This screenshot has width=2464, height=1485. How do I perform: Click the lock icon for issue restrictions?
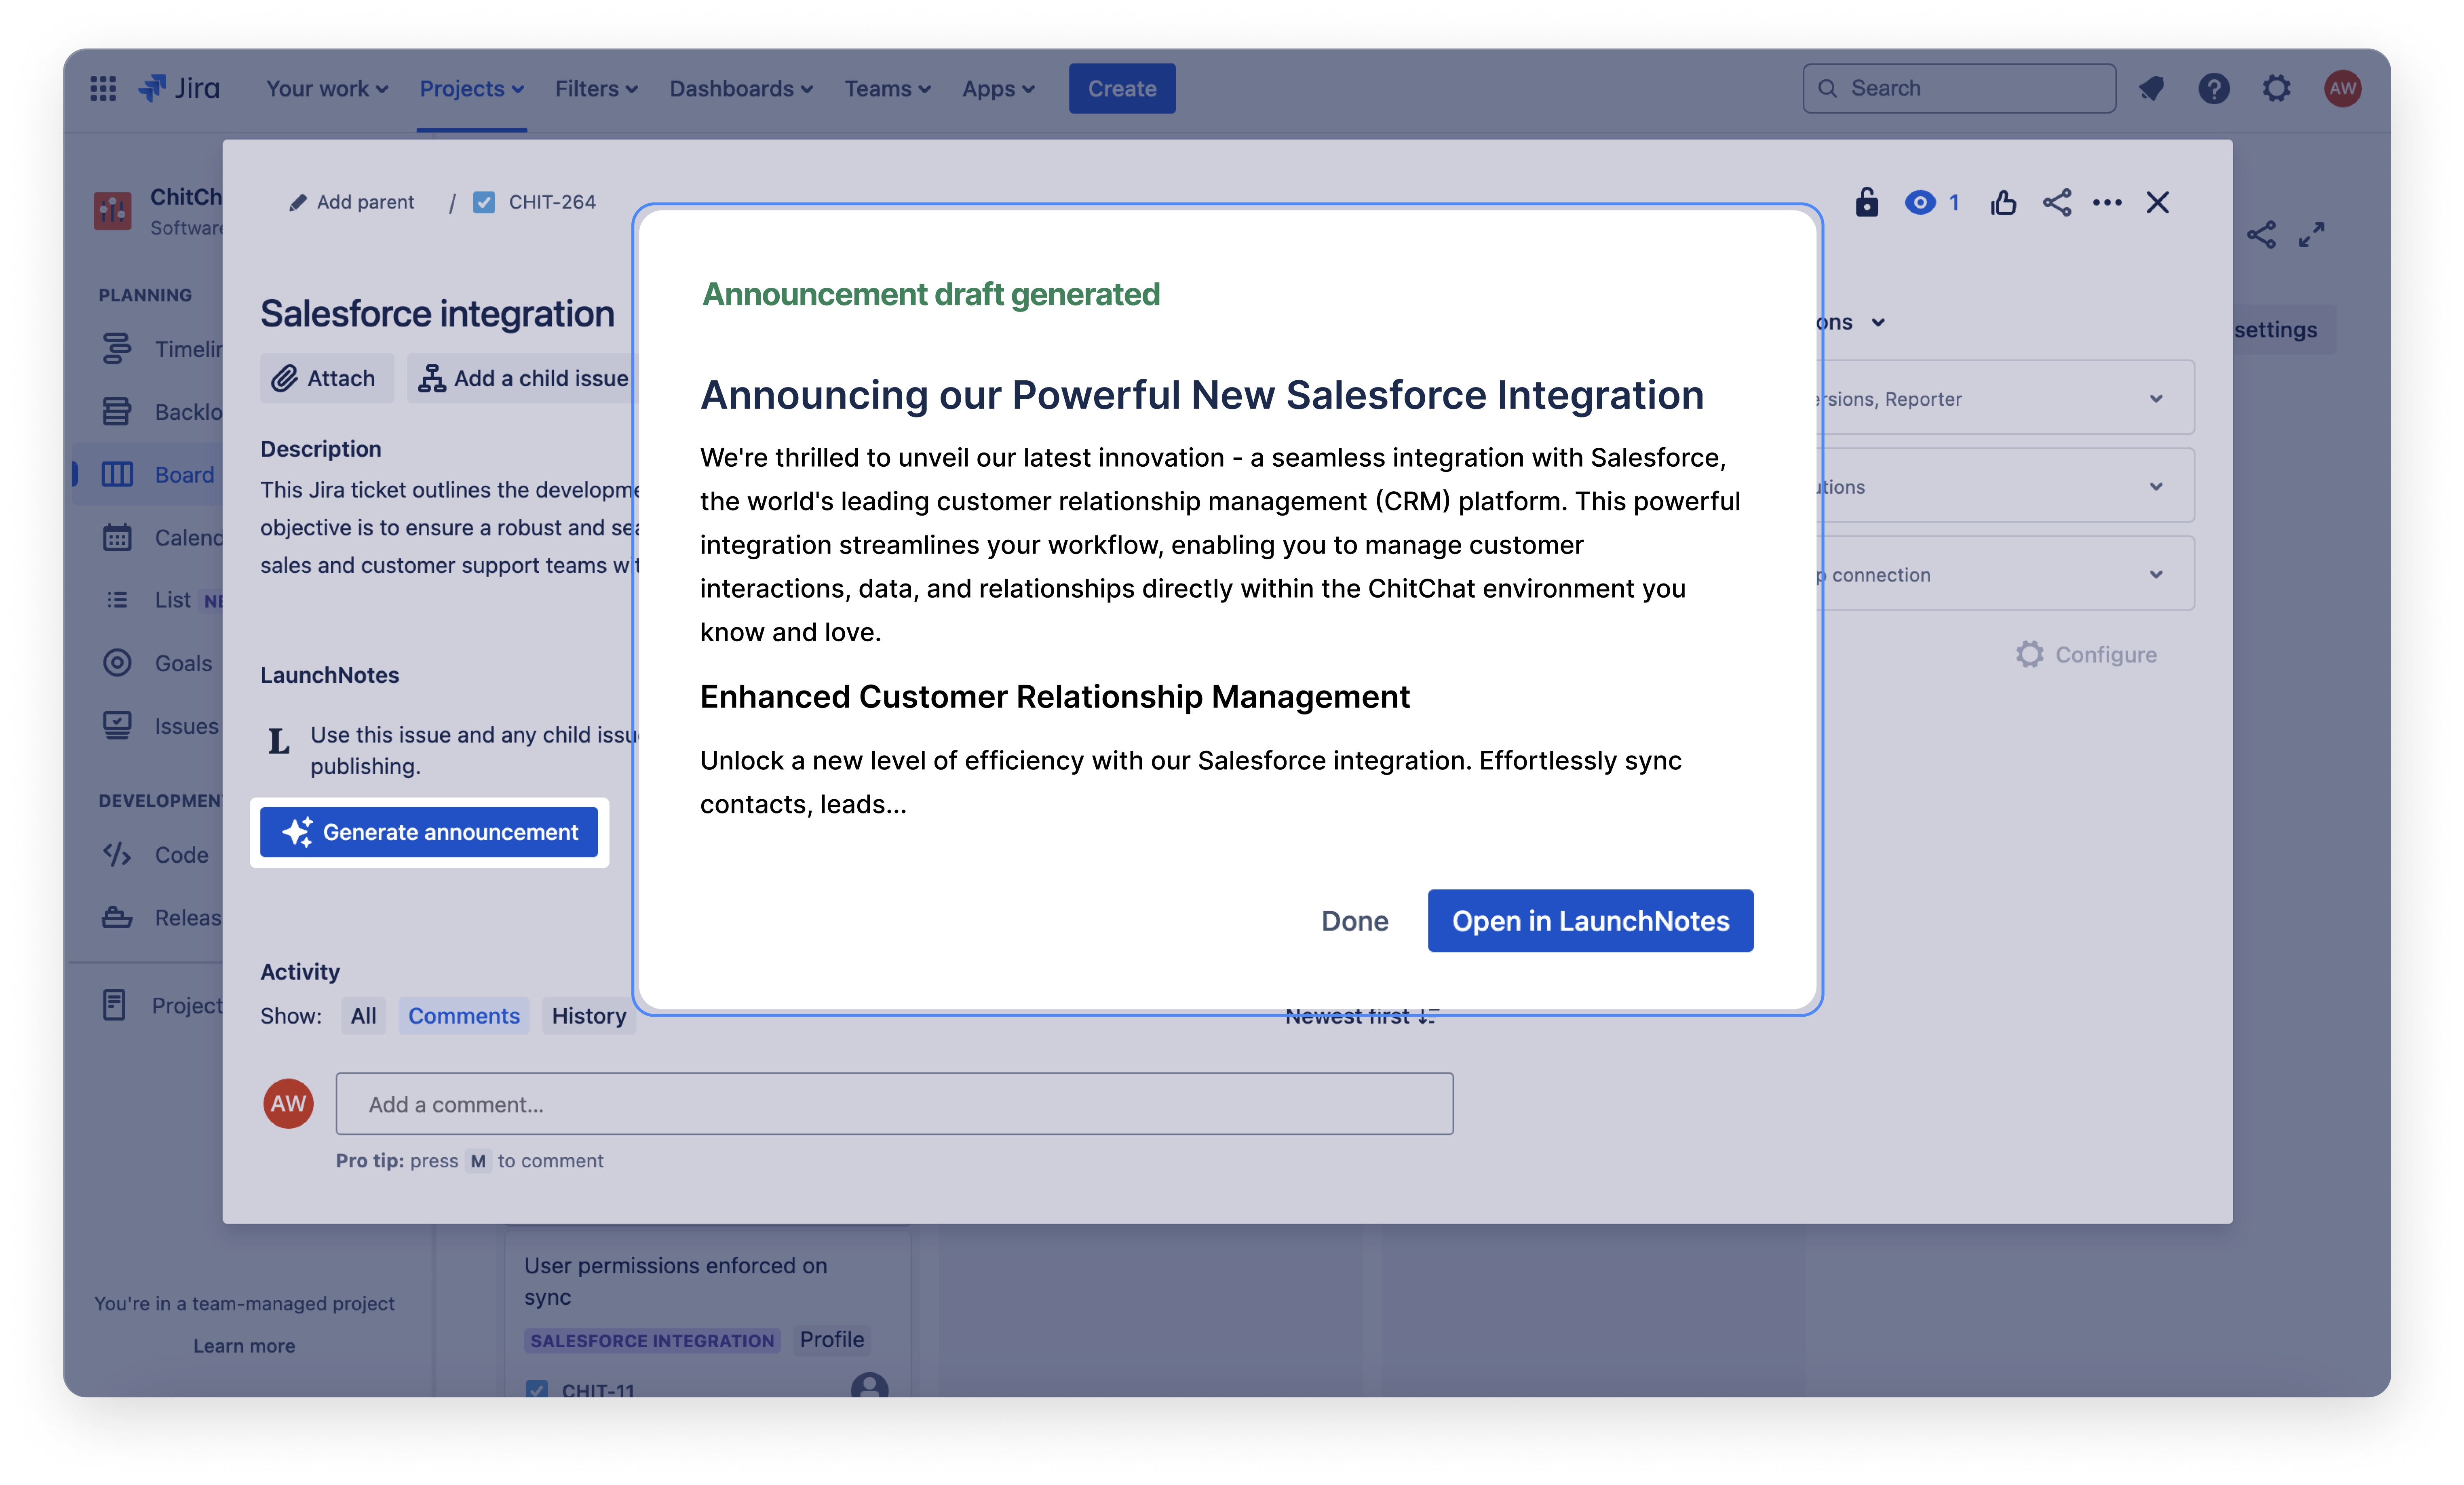pos(1866,202)
